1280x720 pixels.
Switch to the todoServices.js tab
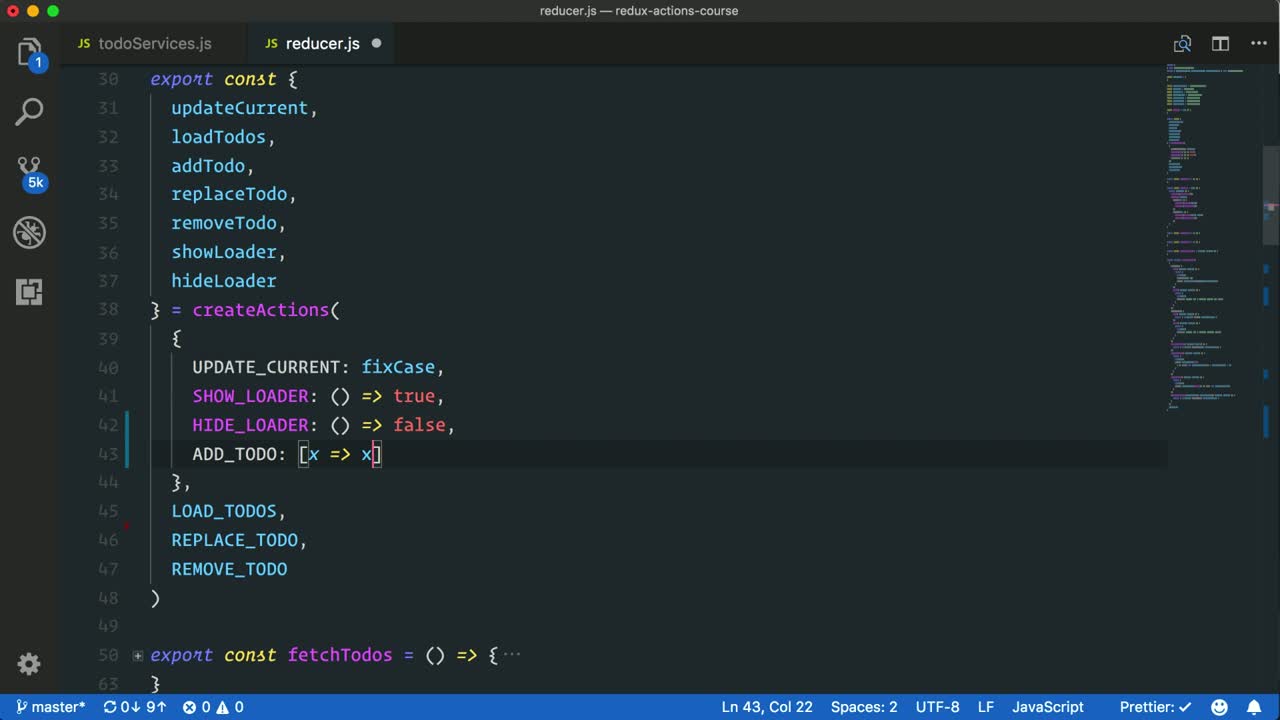[145, 44]
